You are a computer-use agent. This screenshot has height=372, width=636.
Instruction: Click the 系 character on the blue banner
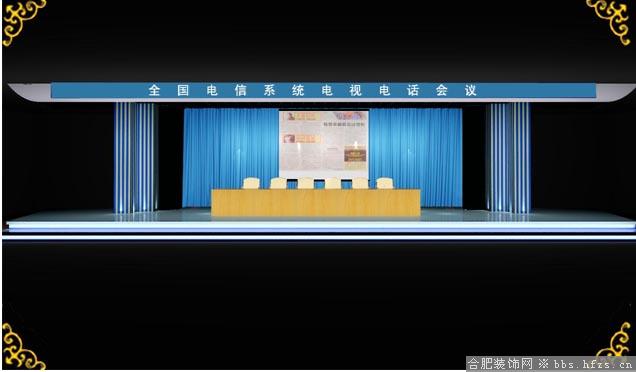[269, 90]
